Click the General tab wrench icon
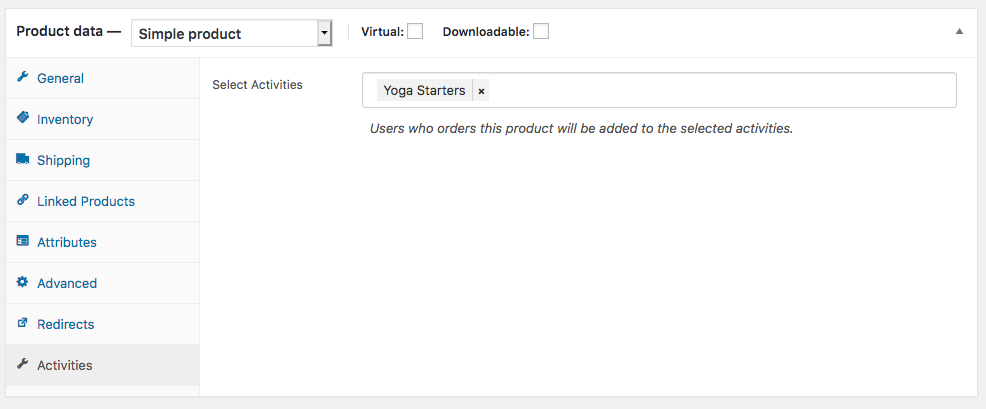Viewport: 986px width, 409px height. tap(23, 77)
